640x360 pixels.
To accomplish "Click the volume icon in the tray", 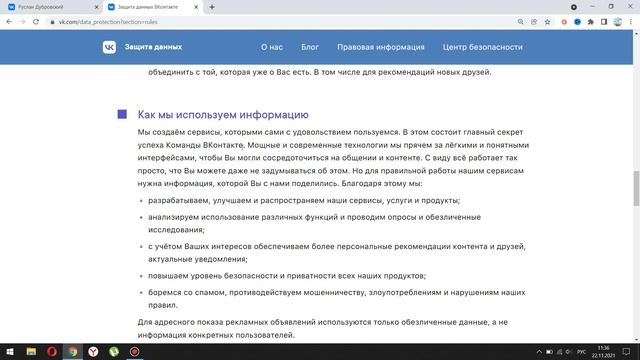I will [x=569, y=352].
